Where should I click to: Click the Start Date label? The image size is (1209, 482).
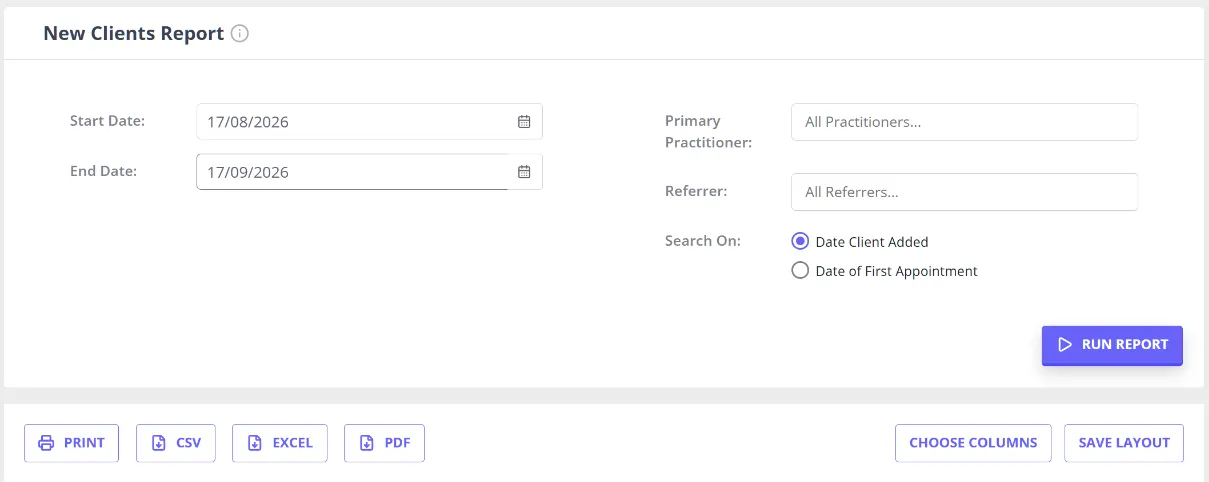tap(107, 121)
